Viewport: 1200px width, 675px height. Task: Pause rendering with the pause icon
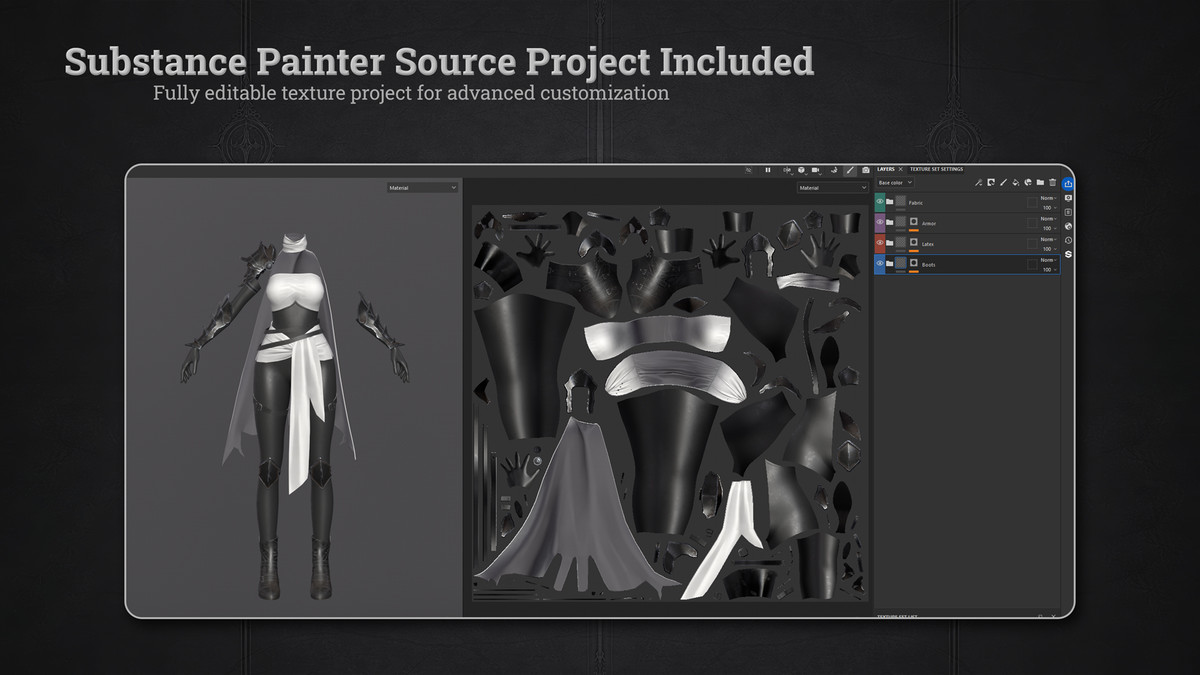pyautogui.click(x=768, y=170)
